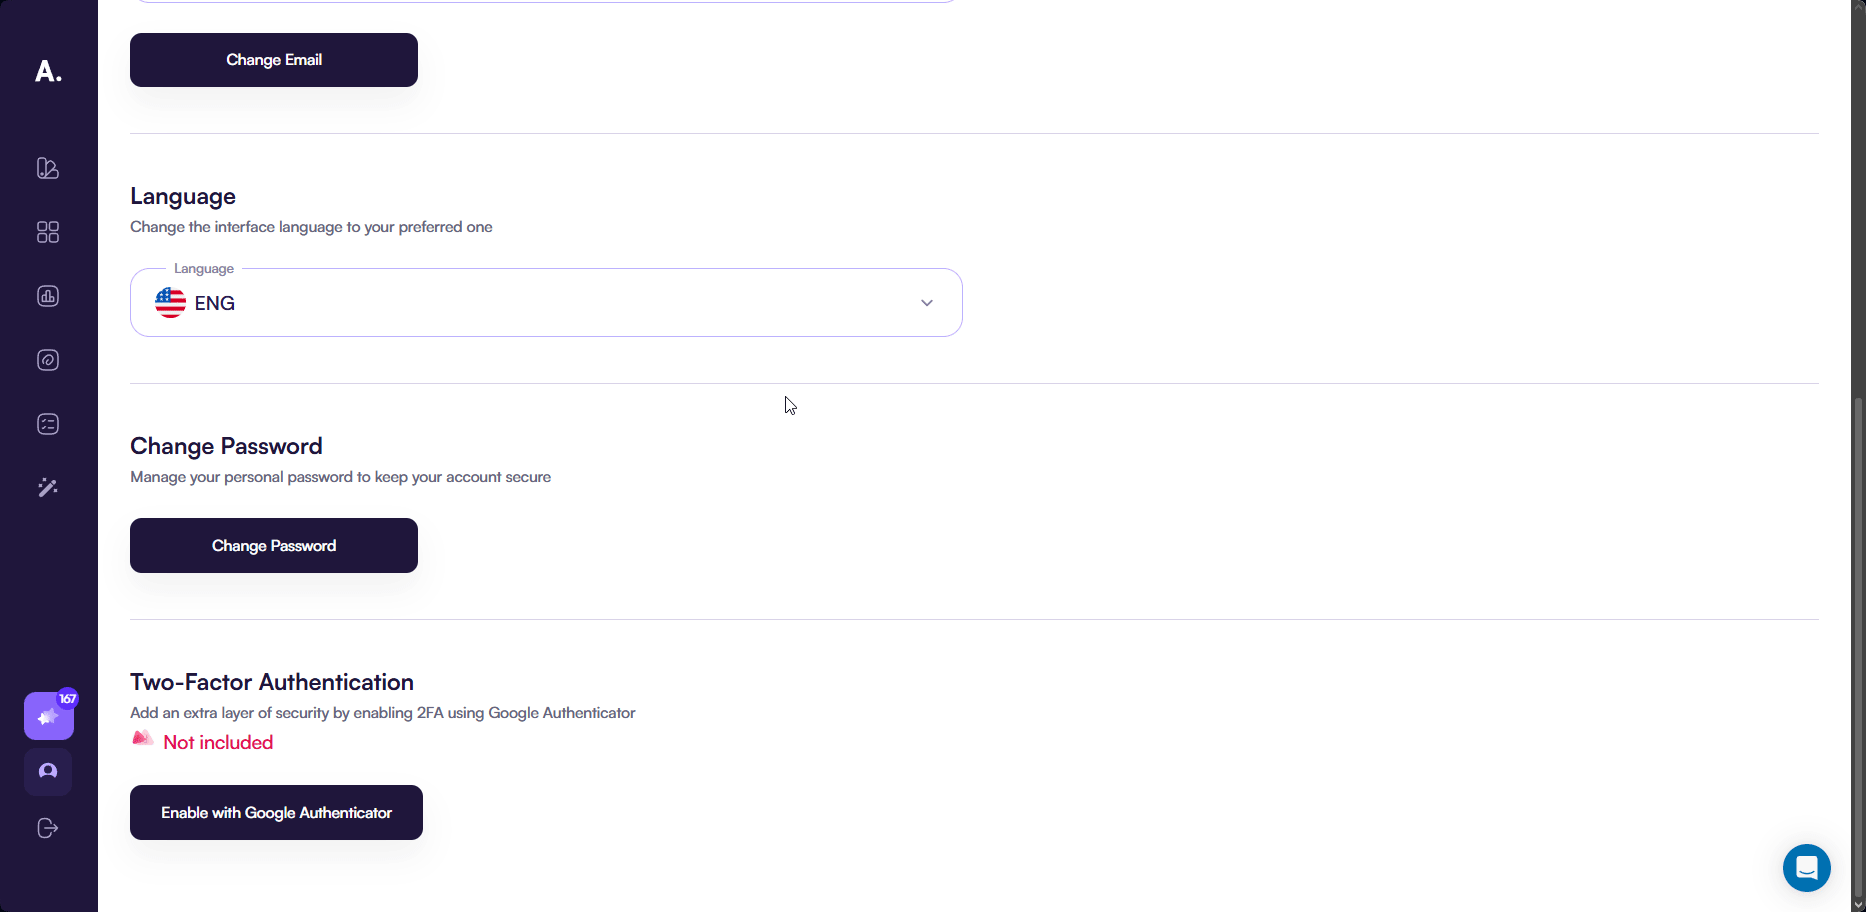Screen dimensions: 1866x912
Task: Click the spiral sidebar icon
Action: pyautogui.click(x=48, y=360)
